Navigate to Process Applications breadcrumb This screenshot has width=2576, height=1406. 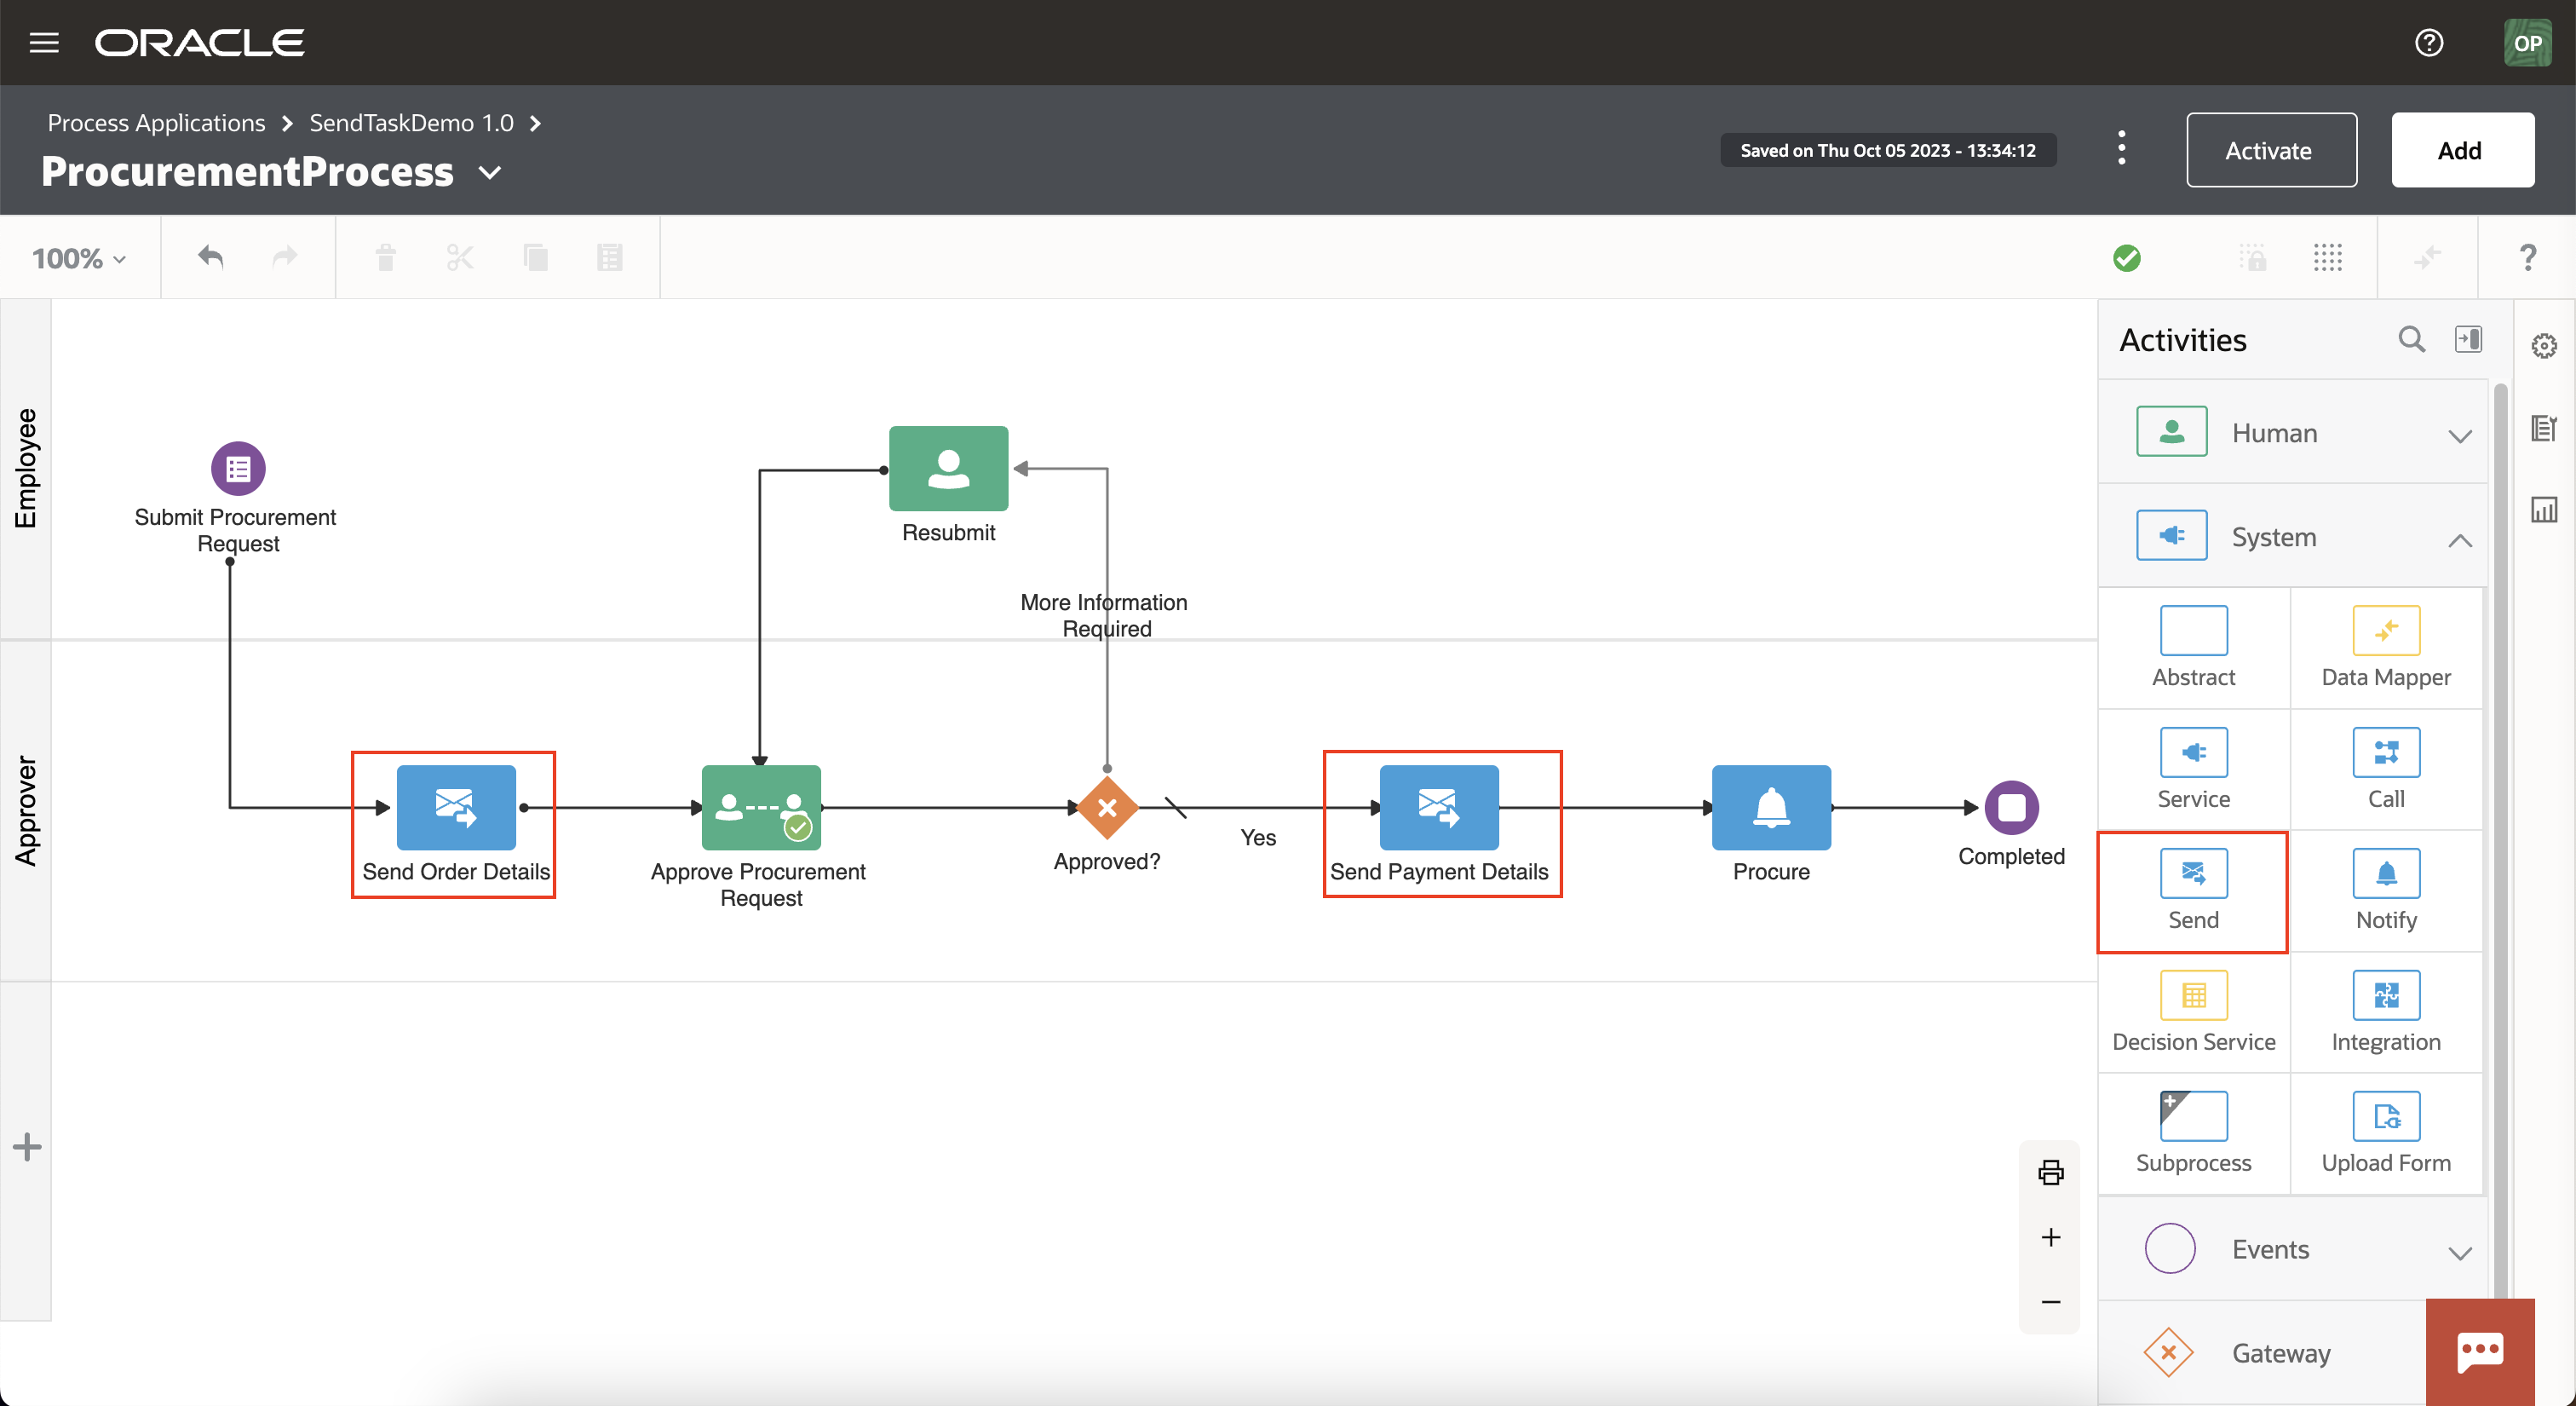tap(156, 122)
